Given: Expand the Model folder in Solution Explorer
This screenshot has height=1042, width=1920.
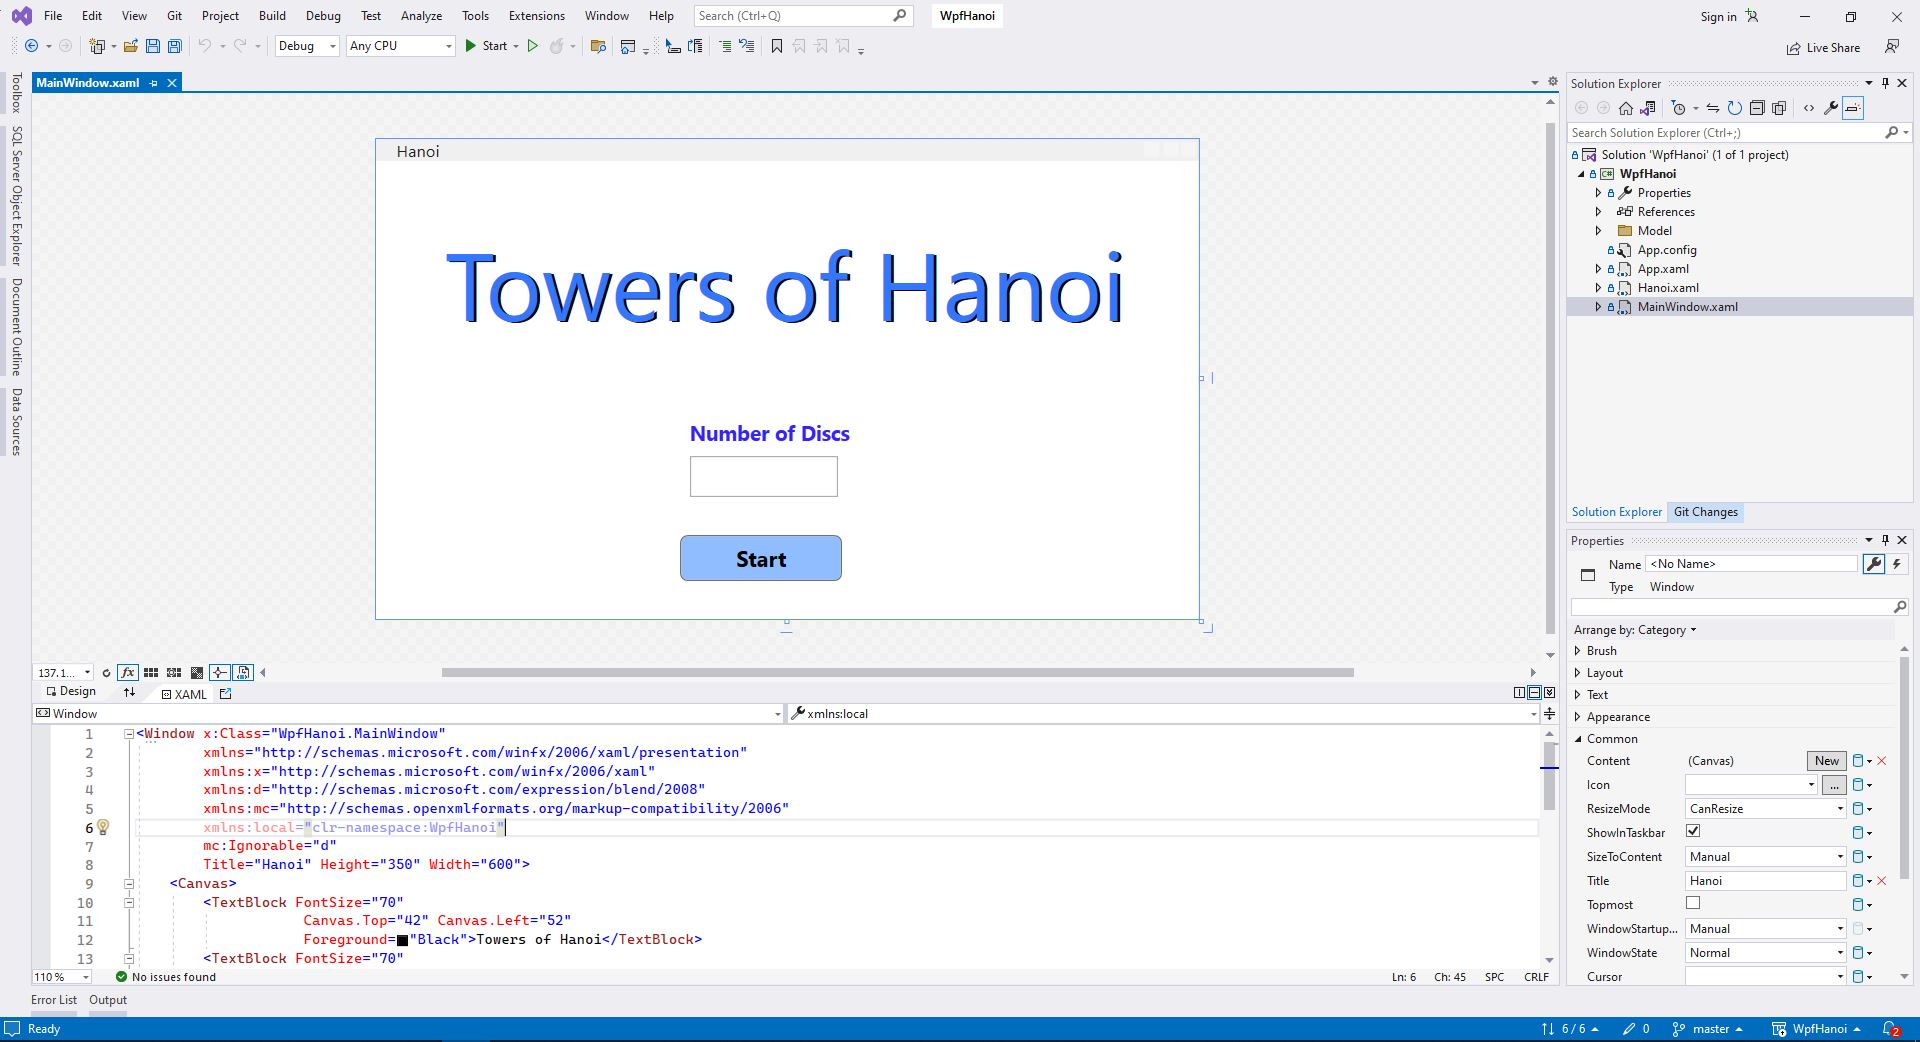Looking at the screenshot, I should tap(1598, 231).
